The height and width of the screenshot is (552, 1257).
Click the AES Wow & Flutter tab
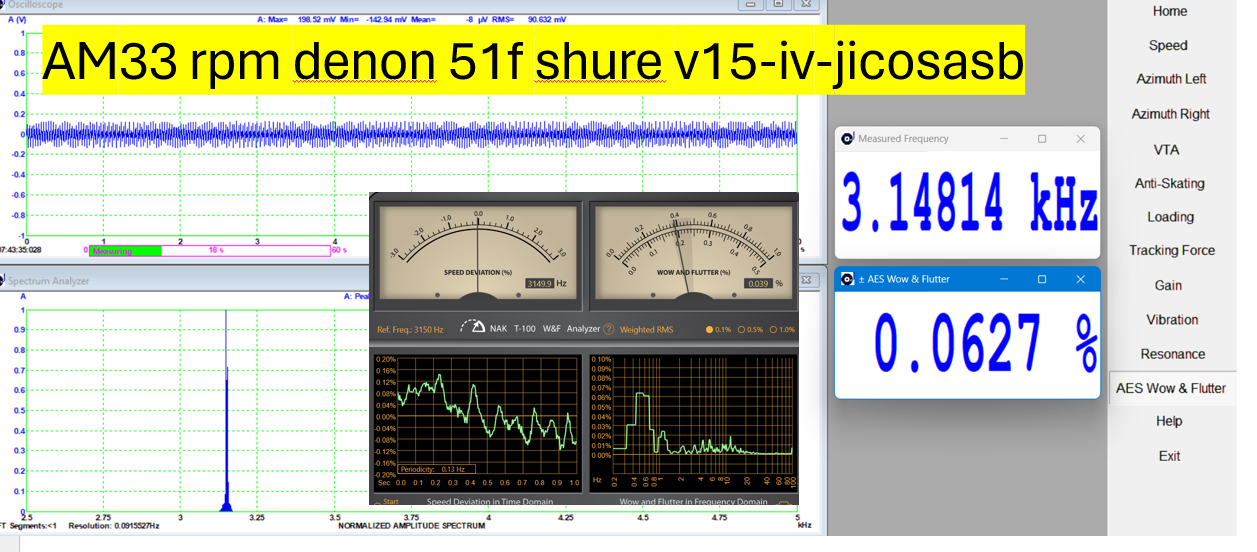click(1171, 388)
